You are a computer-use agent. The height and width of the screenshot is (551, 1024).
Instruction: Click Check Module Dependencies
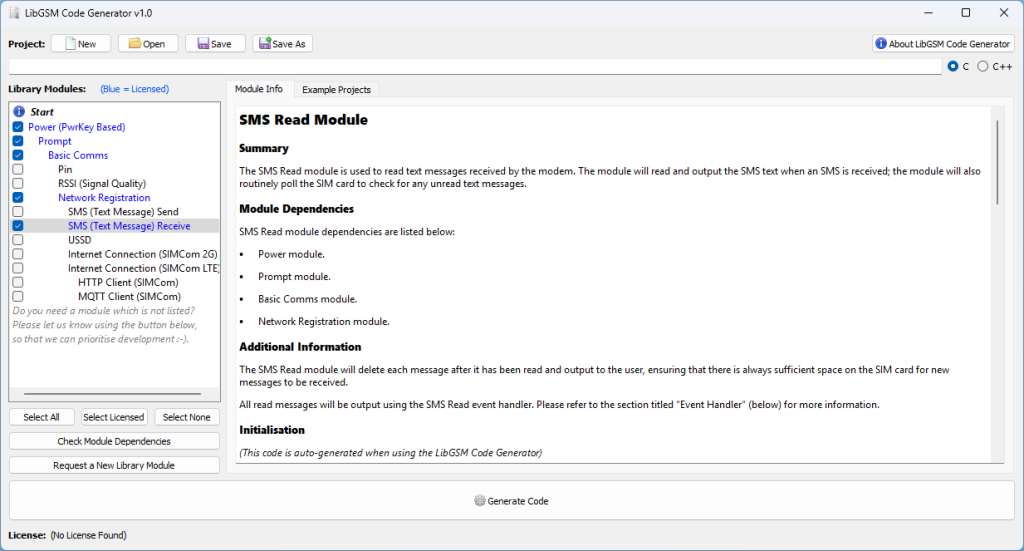tap(114, 441)
